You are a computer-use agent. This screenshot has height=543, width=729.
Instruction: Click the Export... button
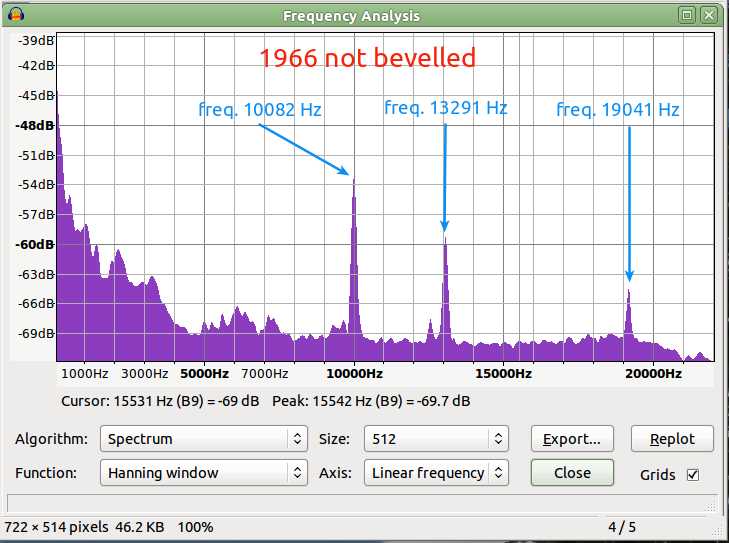pyautogui.click(x=572, y=438)
